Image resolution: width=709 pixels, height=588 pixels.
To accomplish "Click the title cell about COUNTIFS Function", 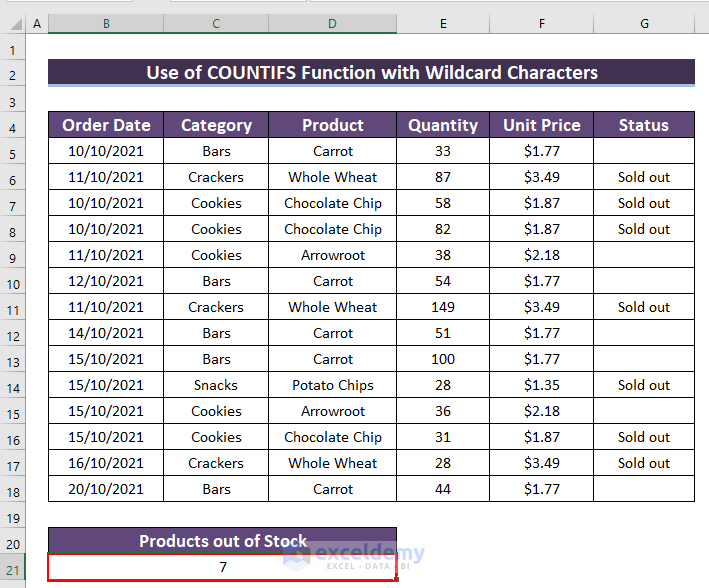I will [371, 72].
